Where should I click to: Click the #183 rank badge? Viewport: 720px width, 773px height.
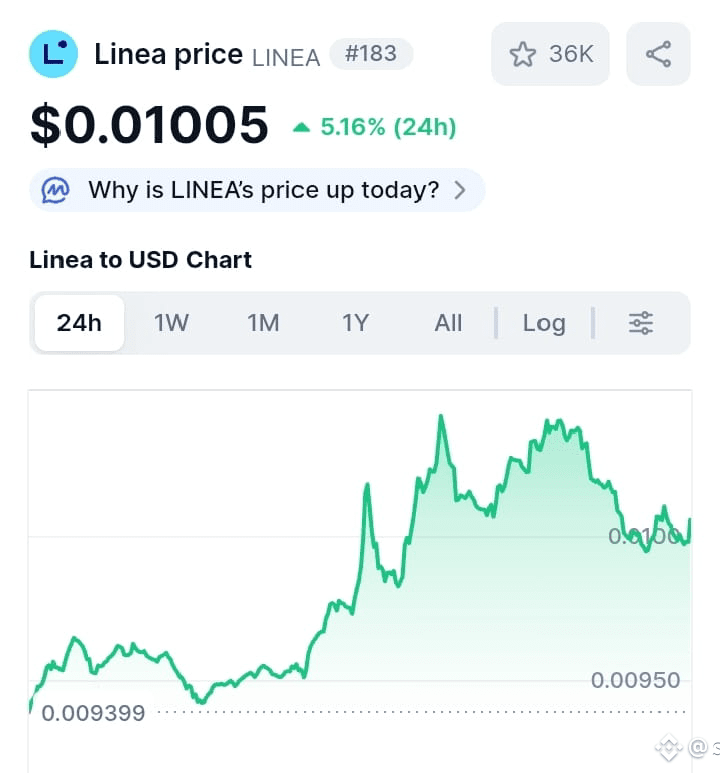pos(371,54)
